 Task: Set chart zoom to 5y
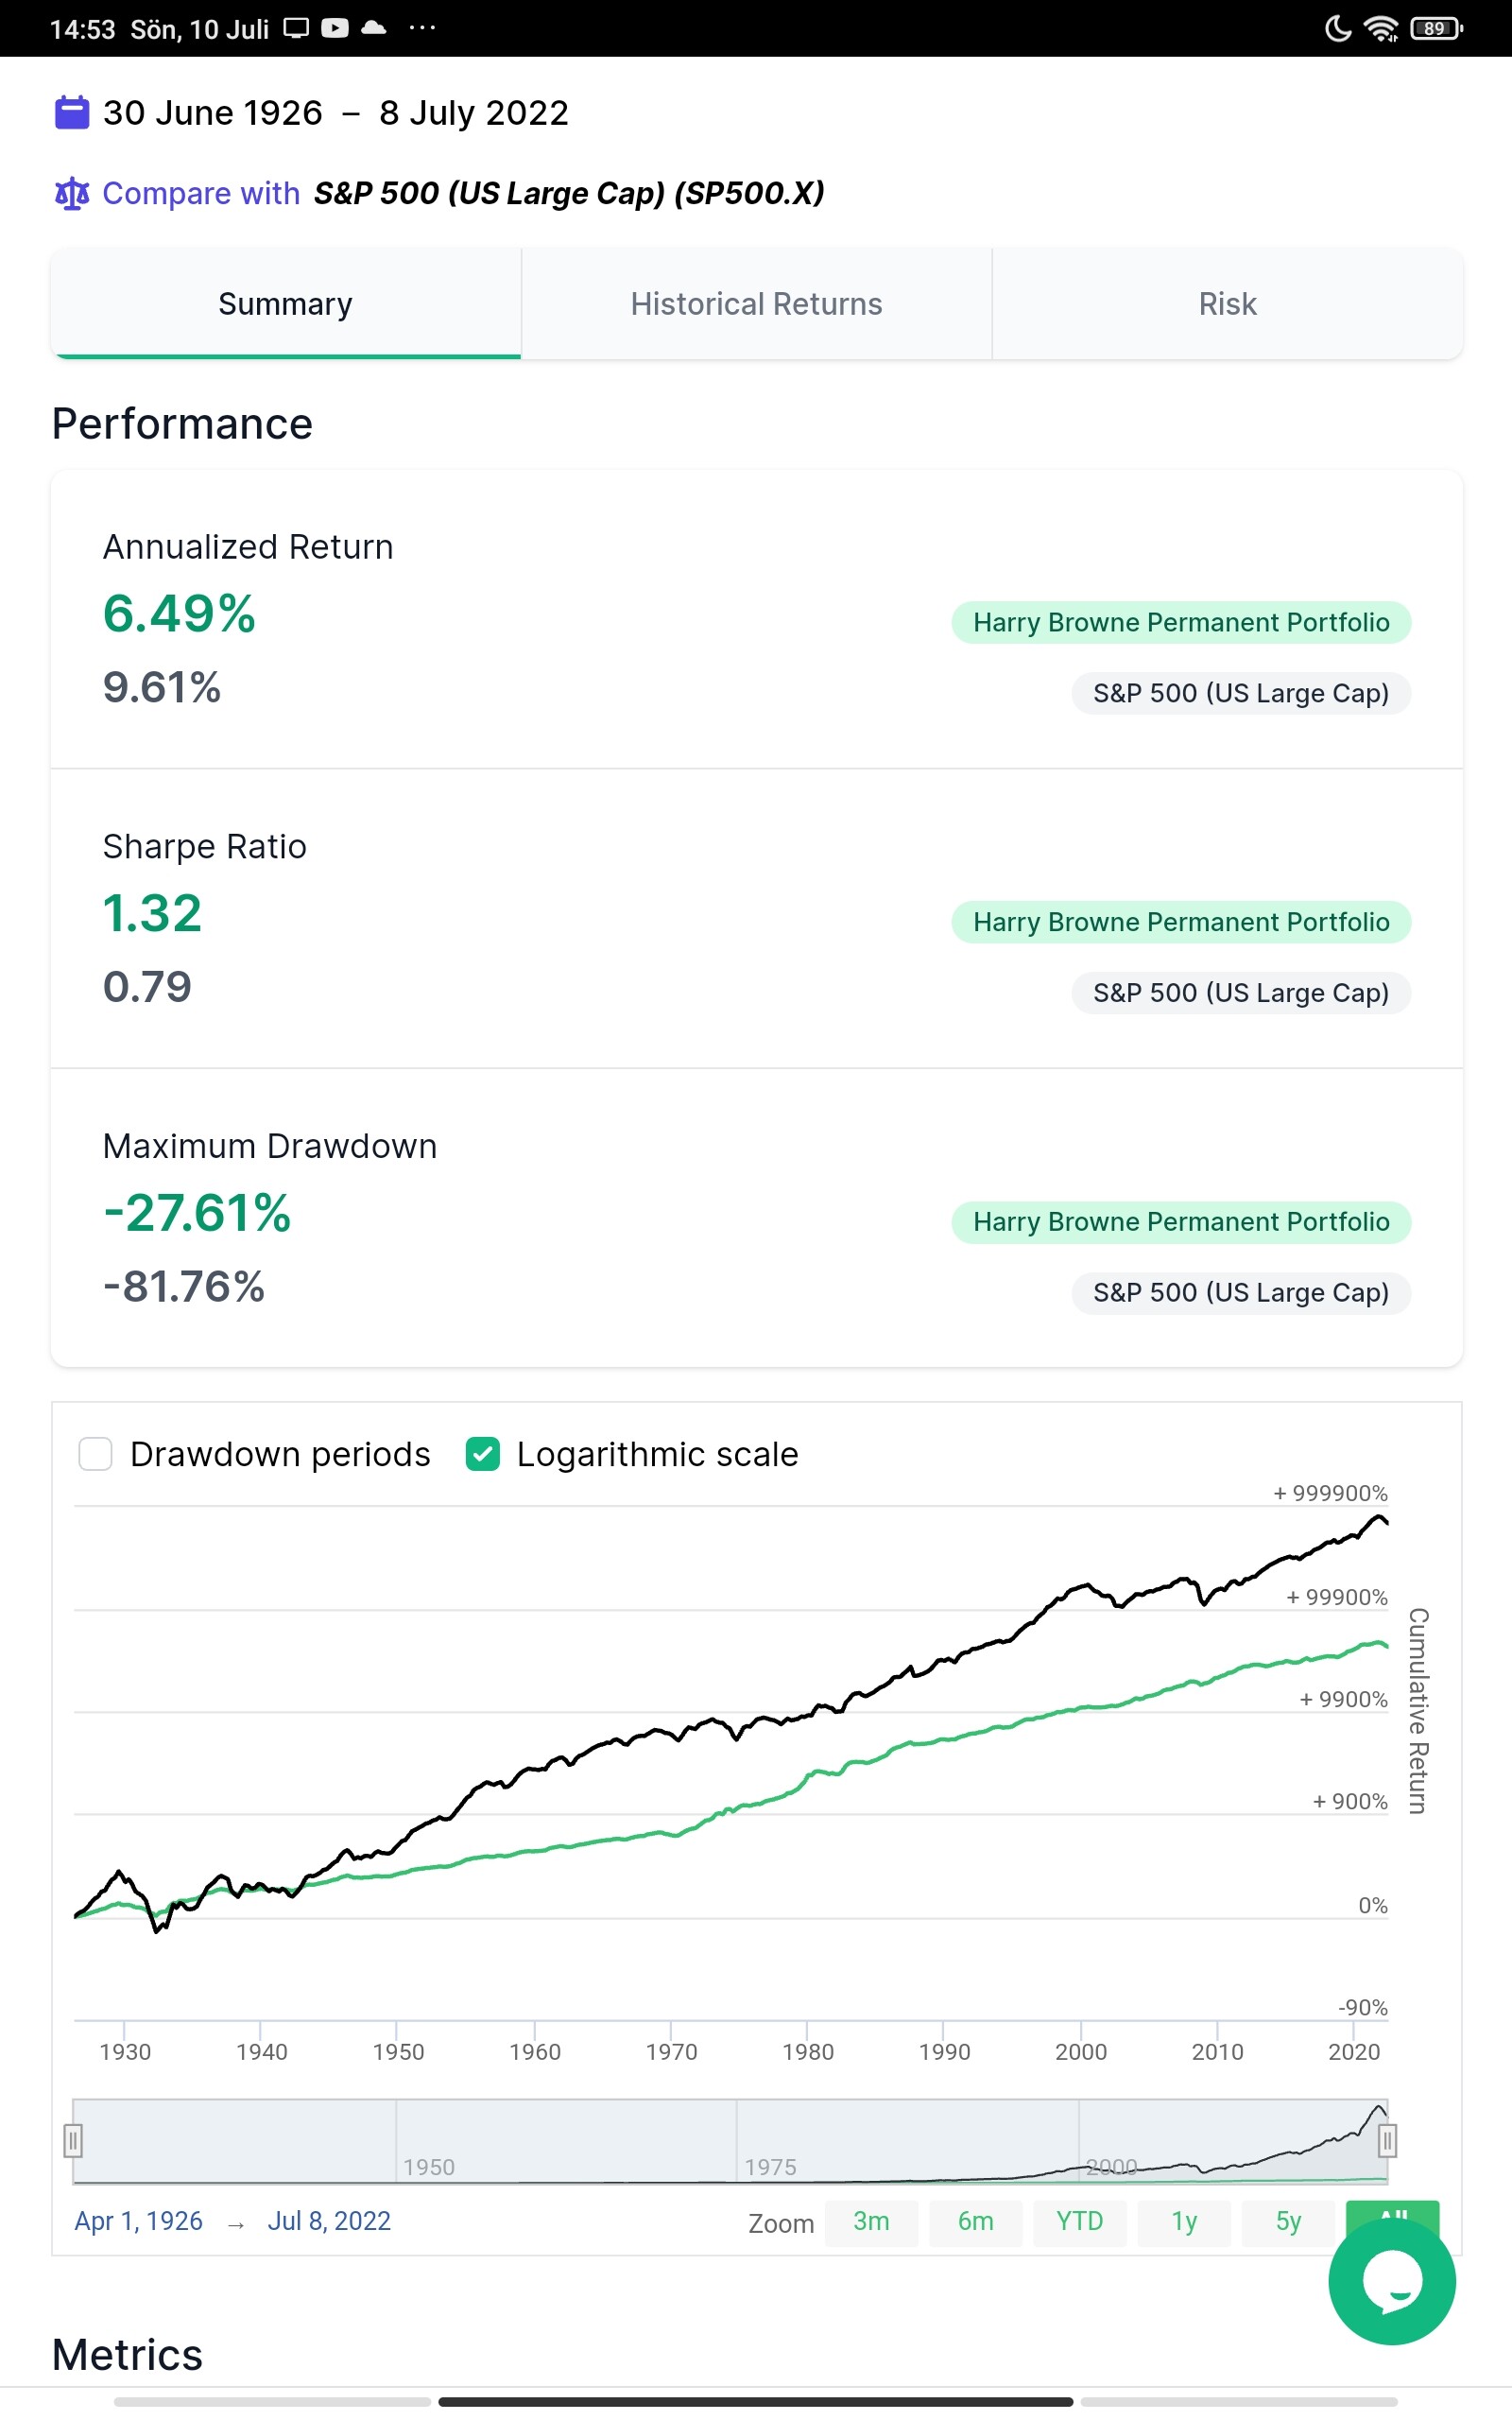coord(1288,2222)
